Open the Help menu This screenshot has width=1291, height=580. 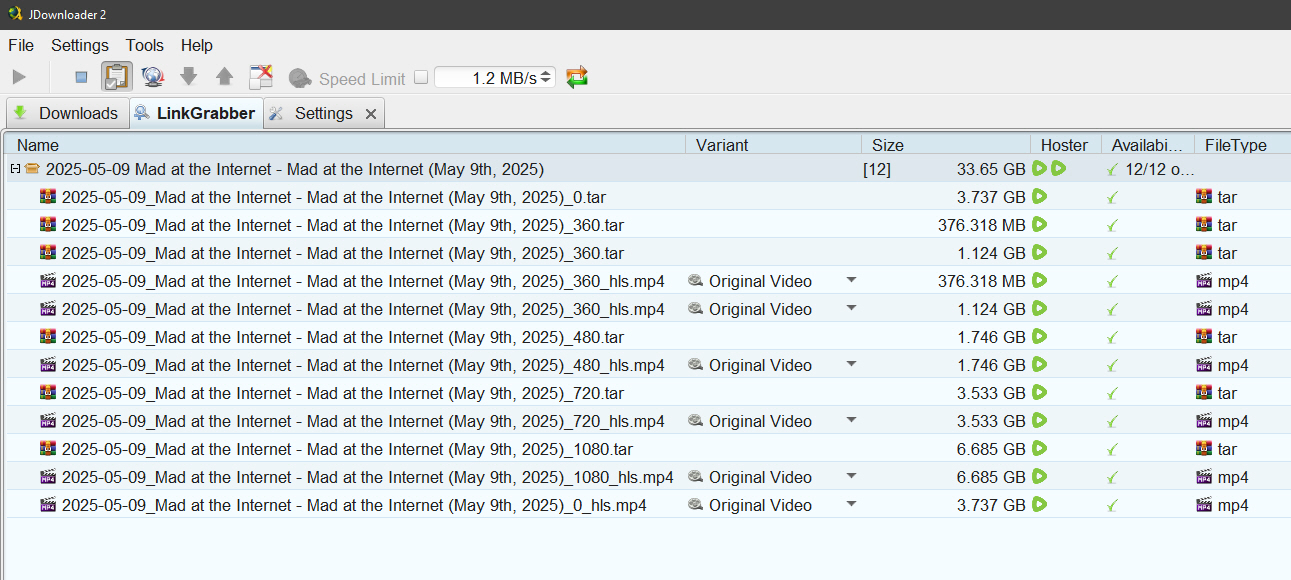point(197,45)
